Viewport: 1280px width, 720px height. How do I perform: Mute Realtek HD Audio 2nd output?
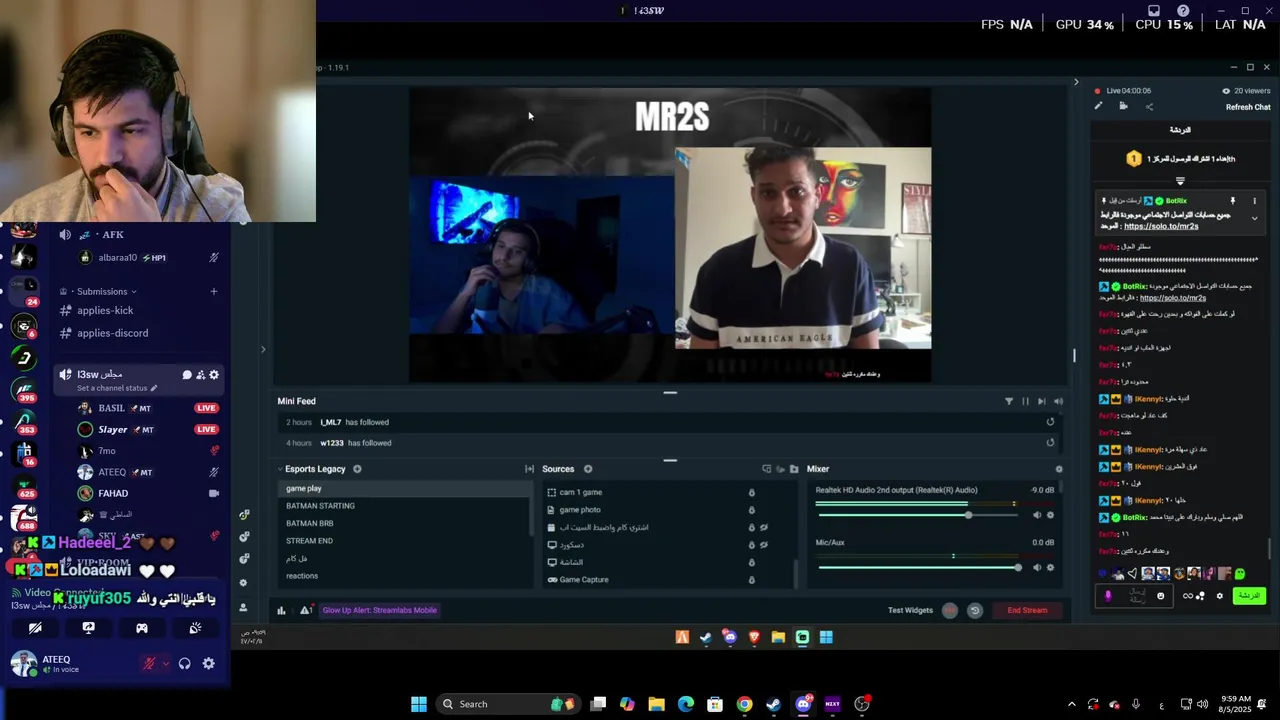coord(1036,515)
